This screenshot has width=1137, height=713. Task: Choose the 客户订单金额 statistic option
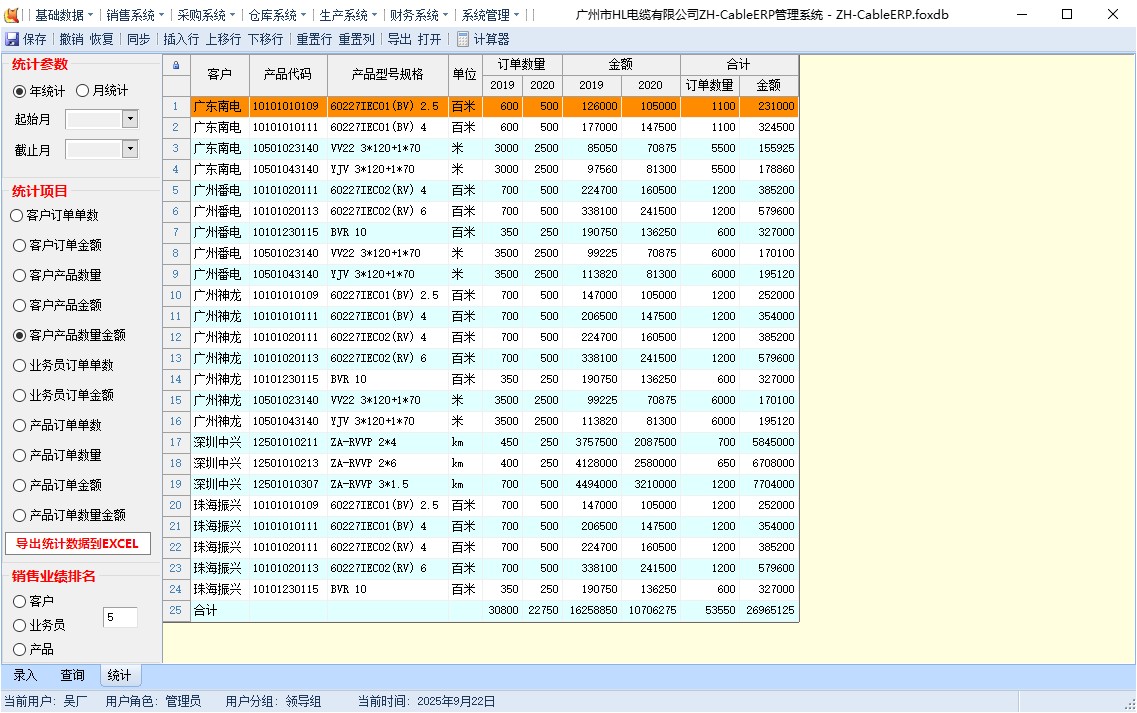[18, 244]
